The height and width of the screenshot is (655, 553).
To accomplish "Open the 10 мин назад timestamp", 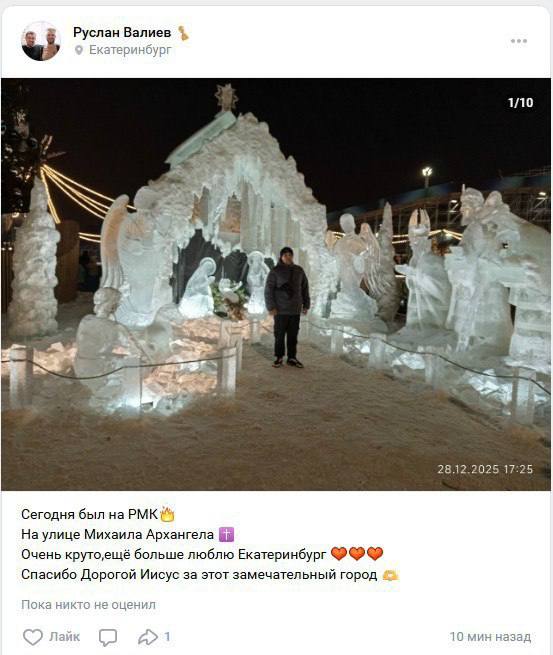I will click(490, 637).
